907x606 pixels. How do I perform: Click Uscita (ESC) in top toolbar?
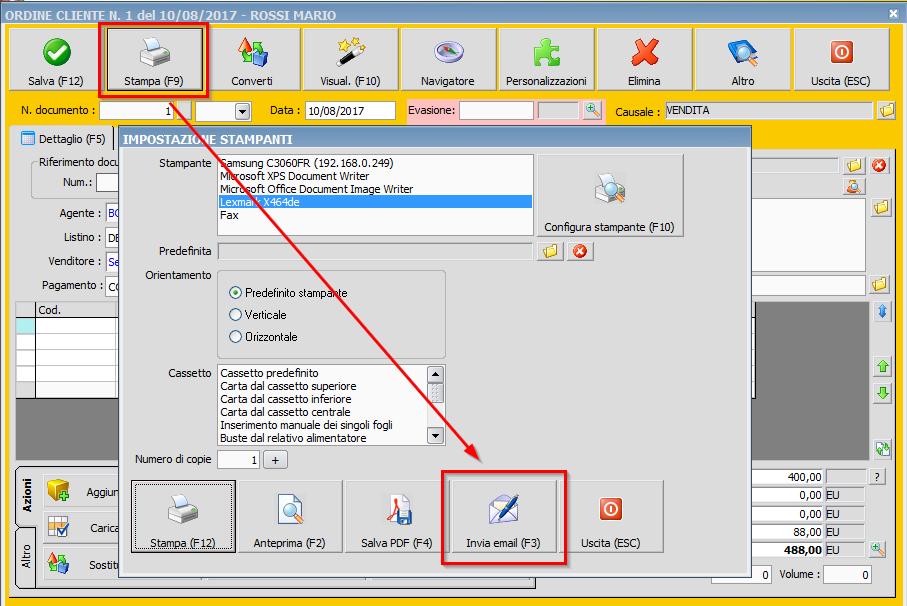tap(841, 60)
